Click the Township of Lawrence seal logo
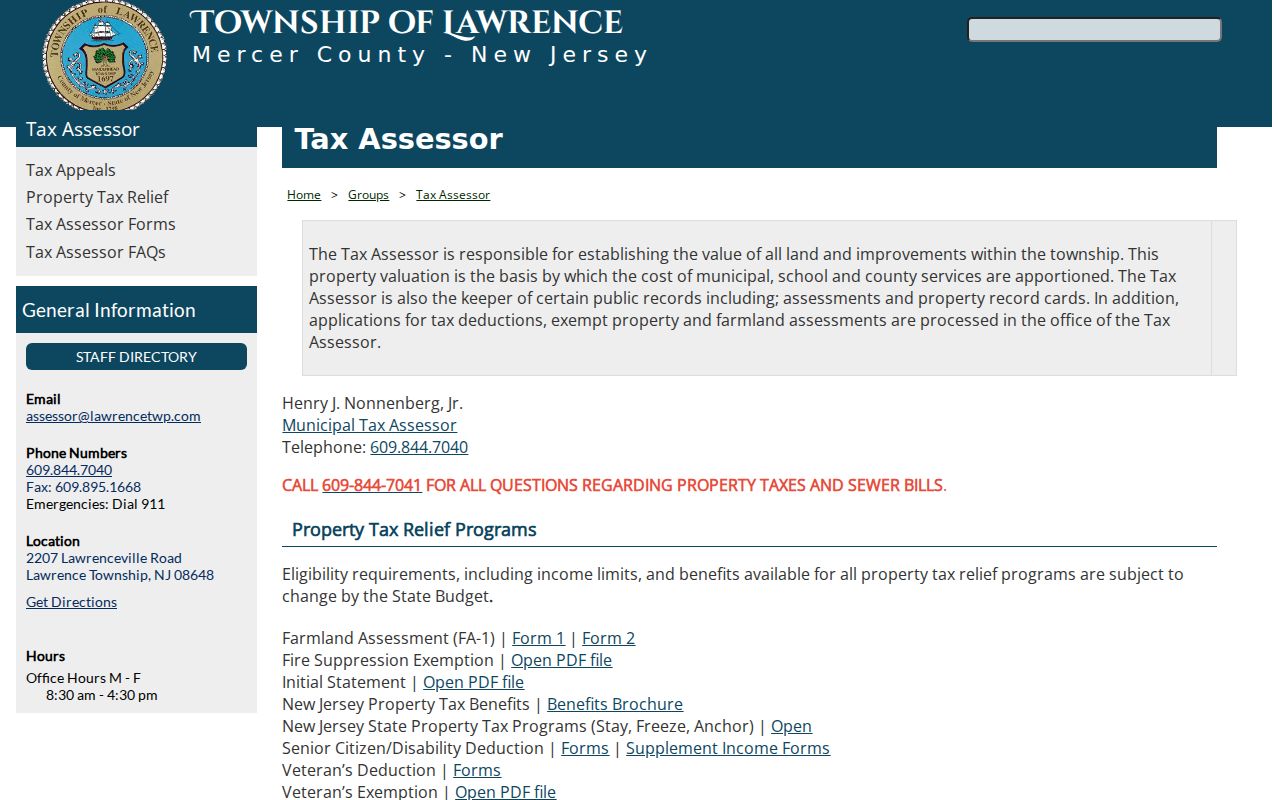The image size is (1280, 800). point(104,56)
